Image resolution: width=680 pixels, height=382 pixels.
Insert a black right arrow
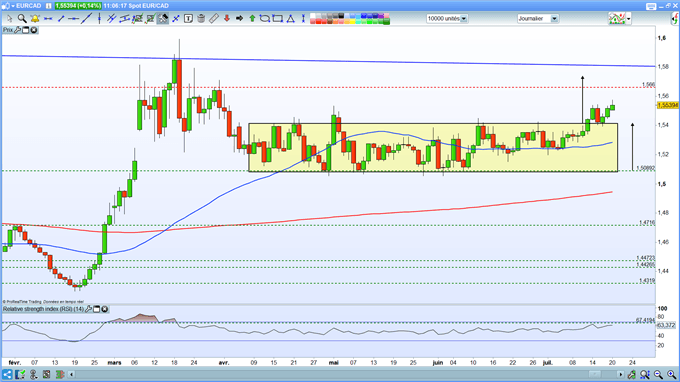[x=239, y=19]
